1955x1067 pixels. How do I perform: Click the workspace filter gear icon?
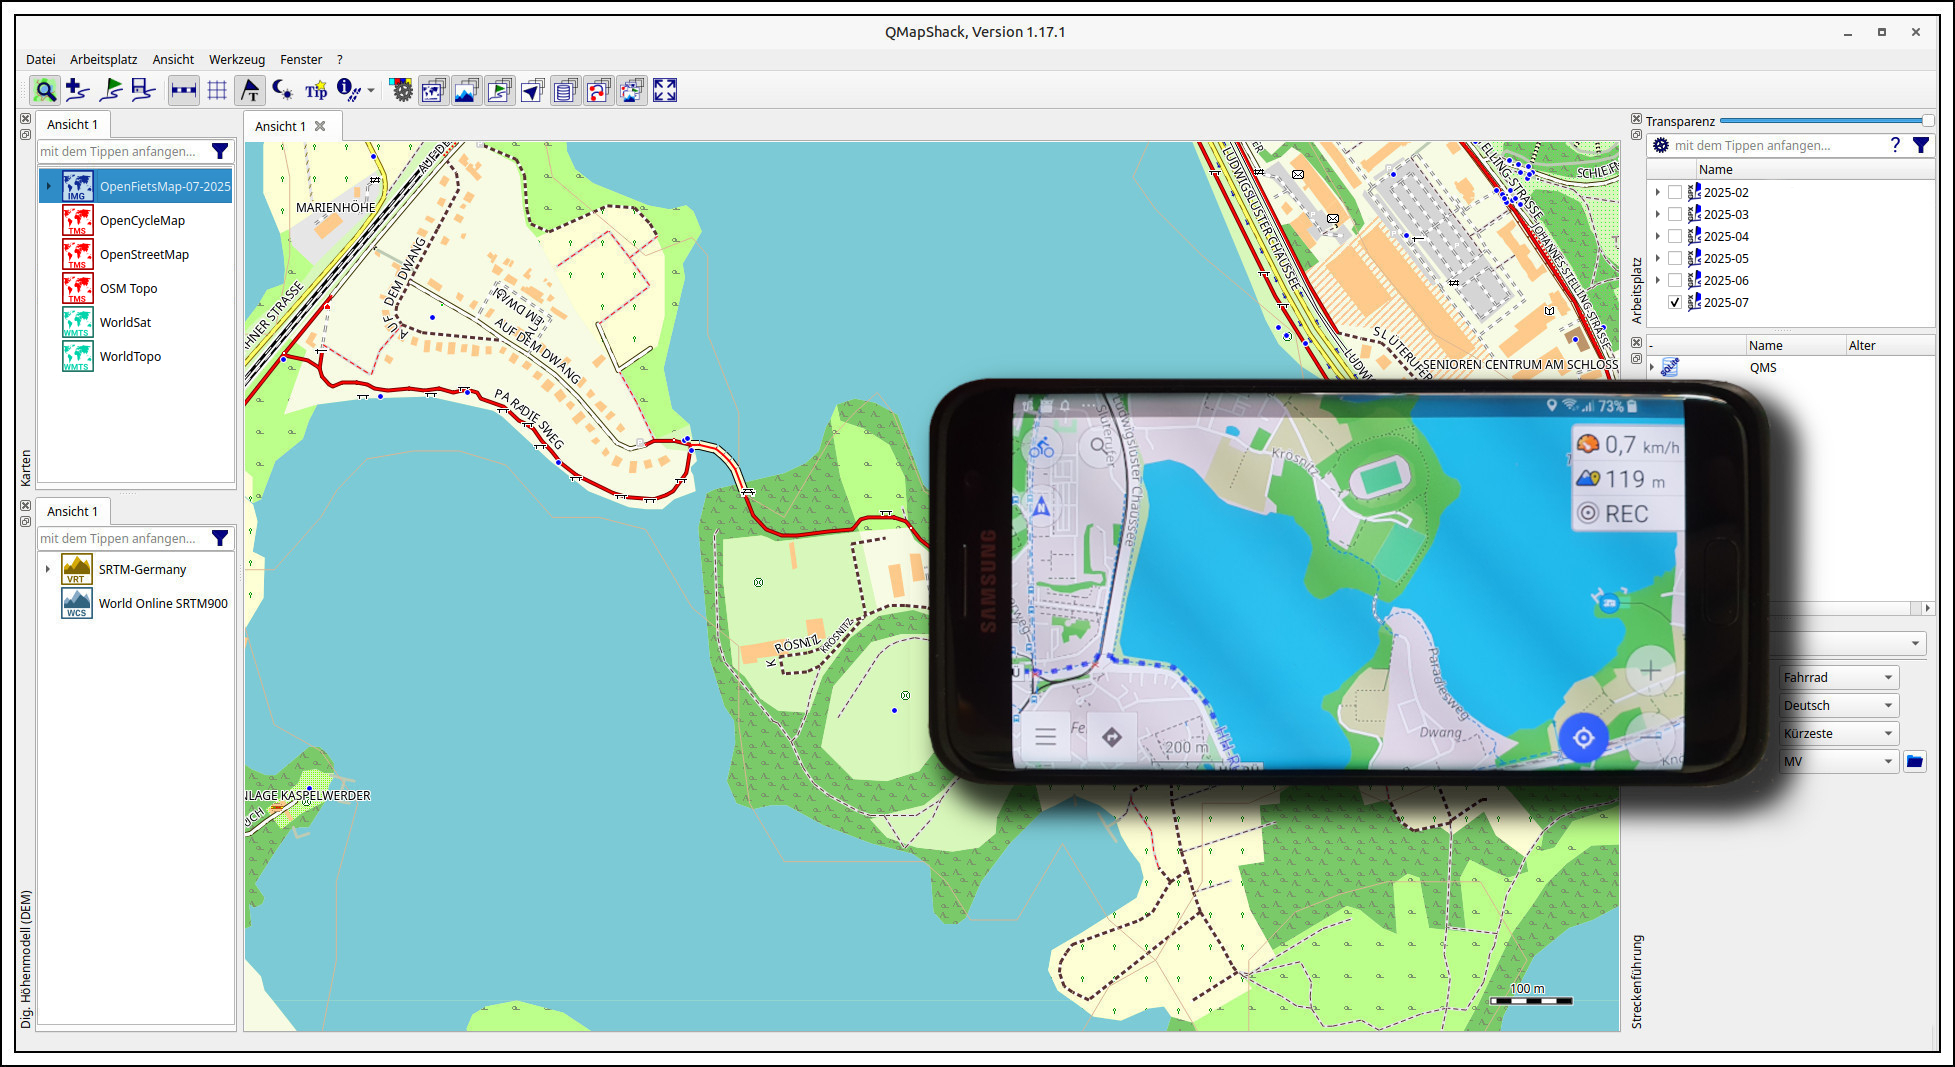click(1661, 145)
